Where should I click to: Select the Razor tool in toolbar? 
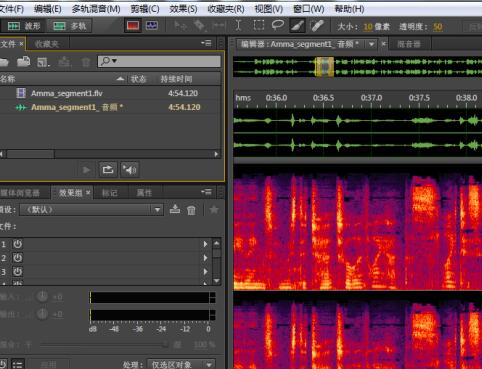199,25
